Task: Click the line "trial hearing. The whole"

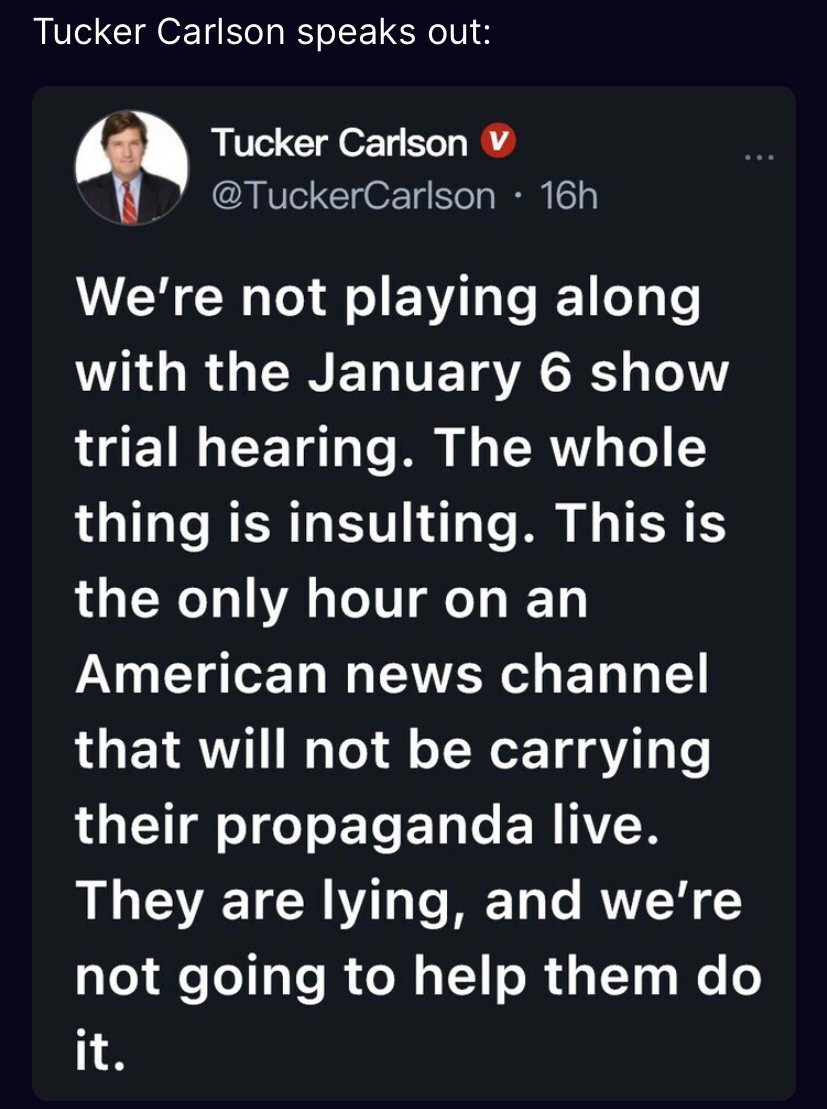Action: 391,449
